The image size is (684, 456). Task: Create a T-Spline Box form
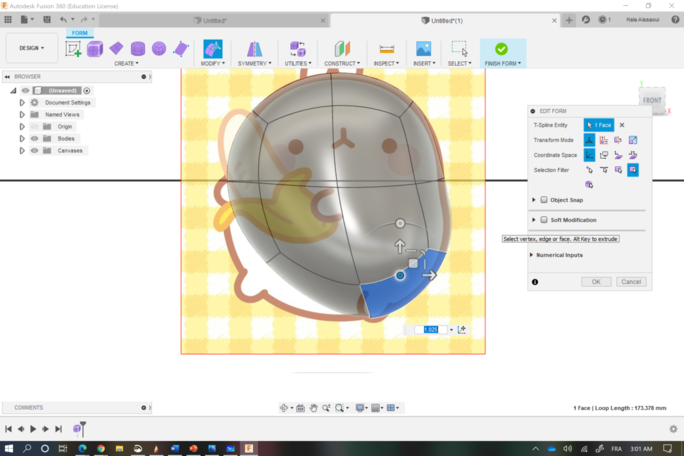pos(95,48)
